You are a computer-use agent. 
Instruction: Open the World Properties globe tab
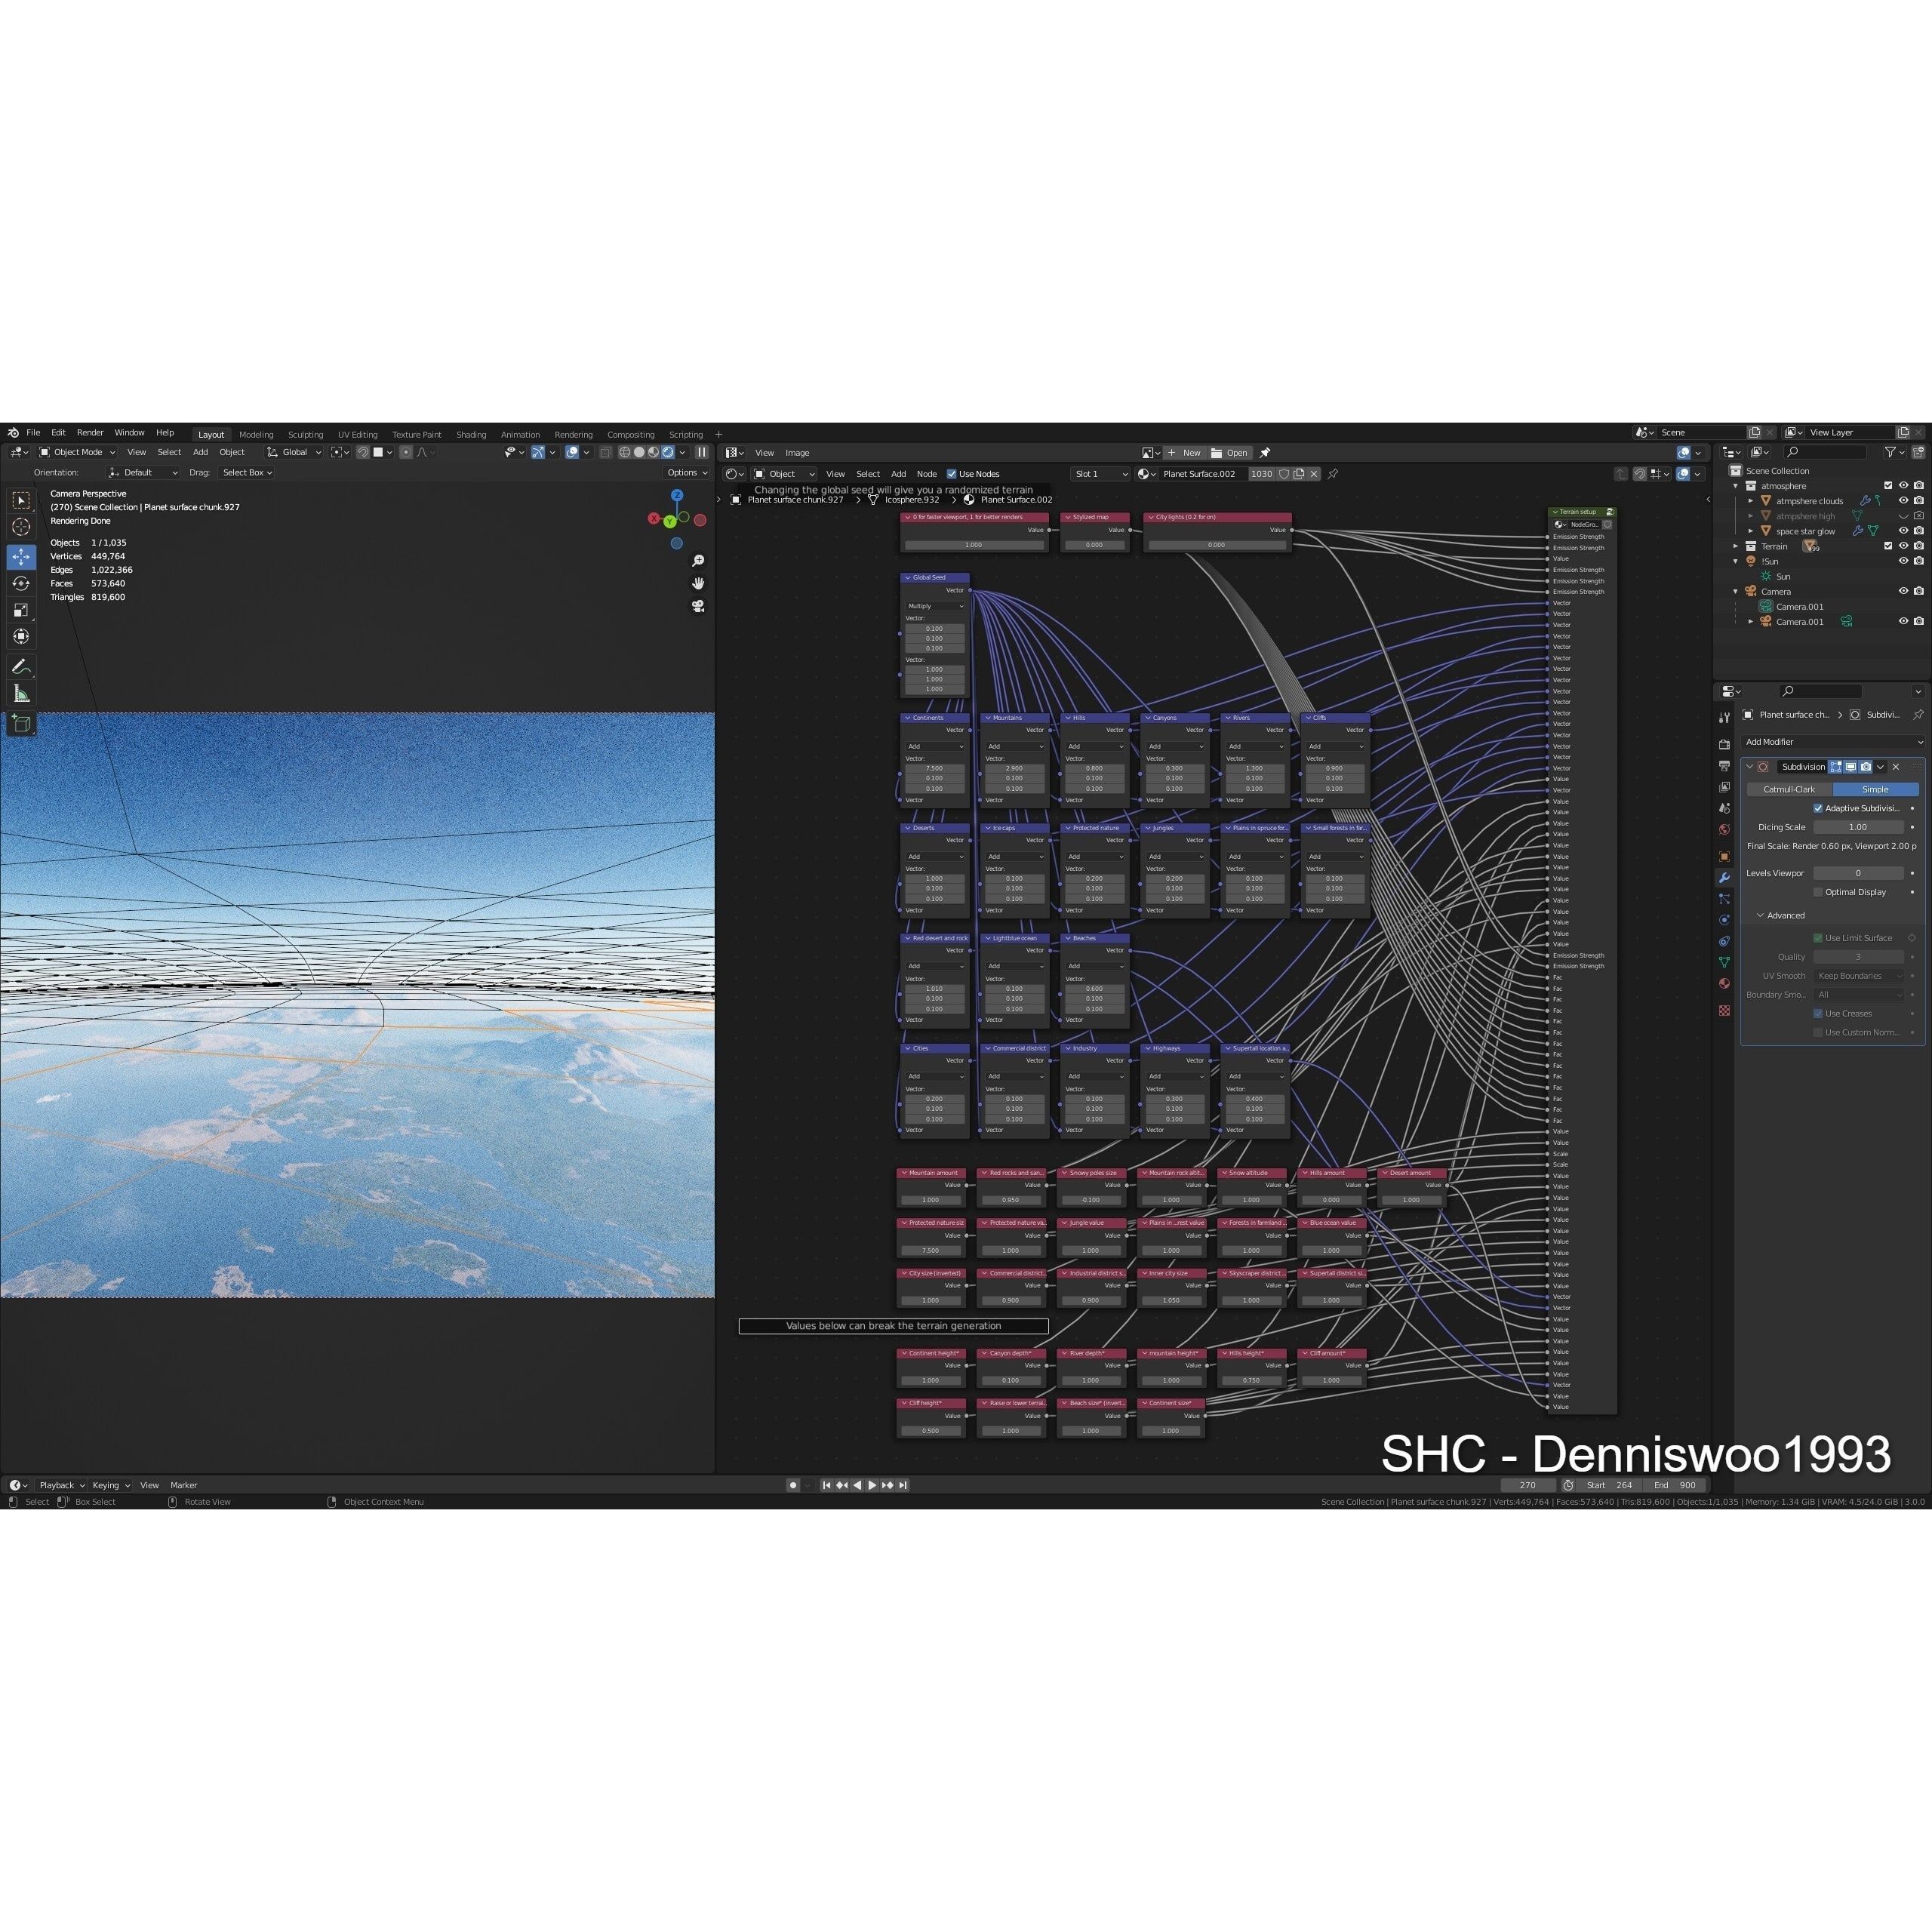pos(1724,829)
